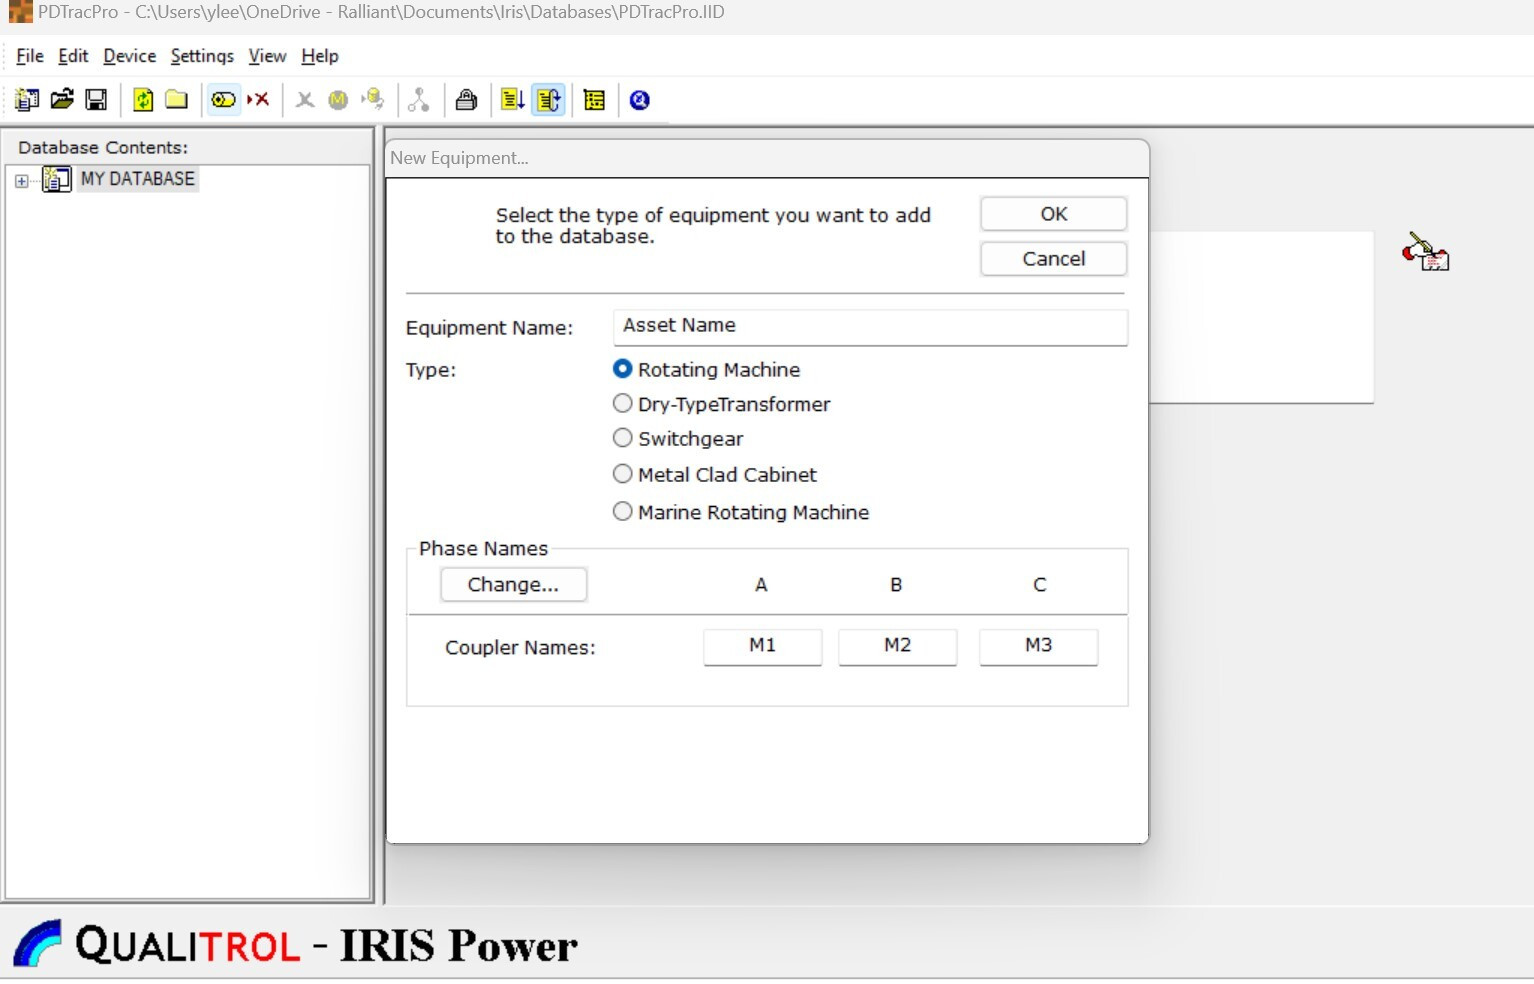
Task: Click the Equipment Name text field
Action: click(869, 326)
